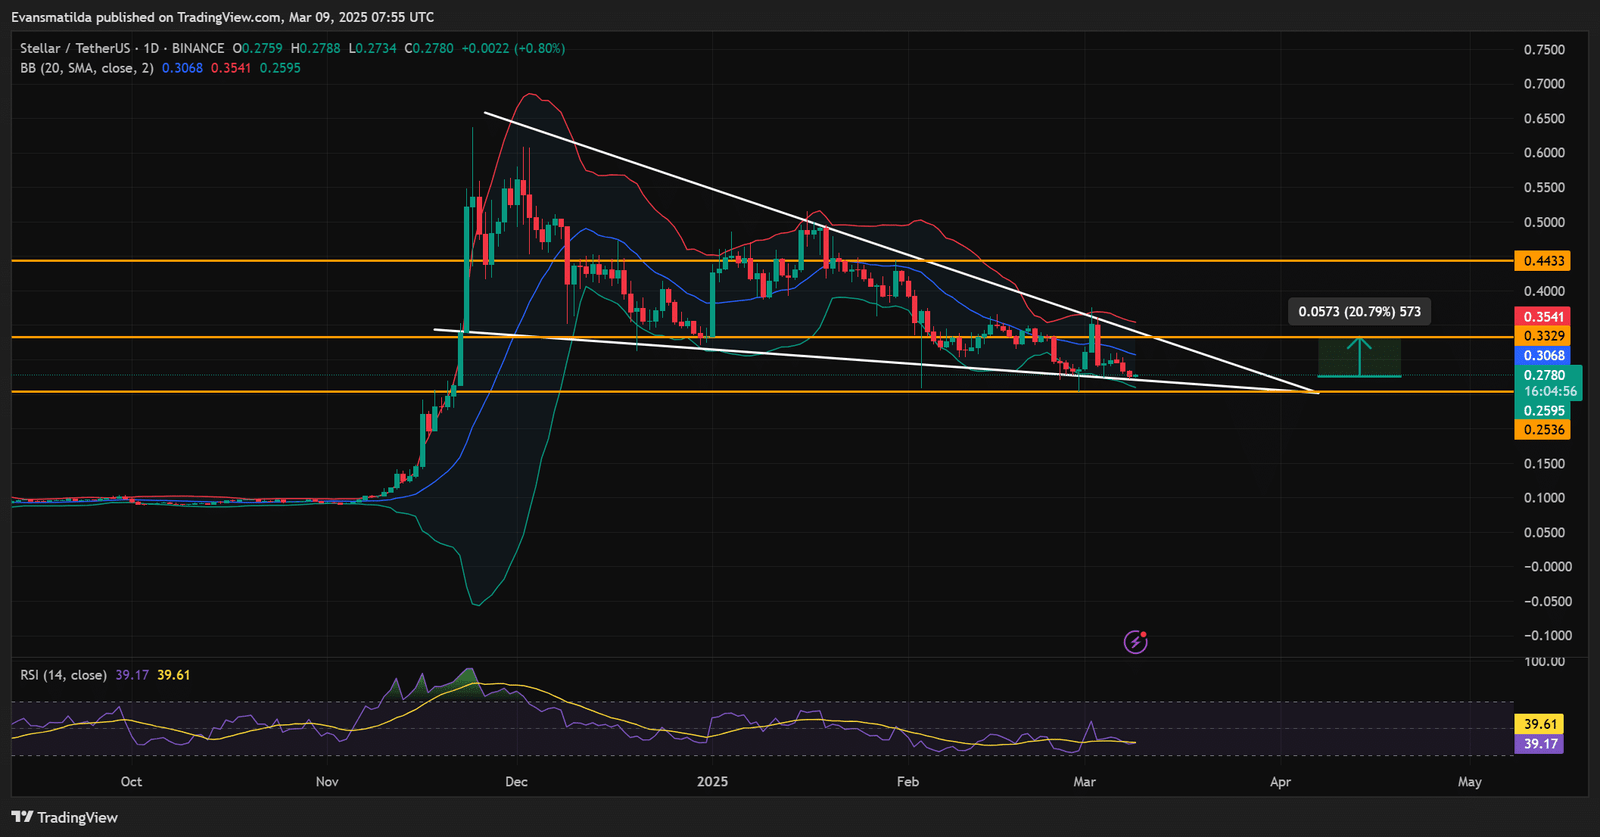Viewport: 1600px width, 837px height.
Task: Click the TradingView logo at bottom left
Action: 65,817
